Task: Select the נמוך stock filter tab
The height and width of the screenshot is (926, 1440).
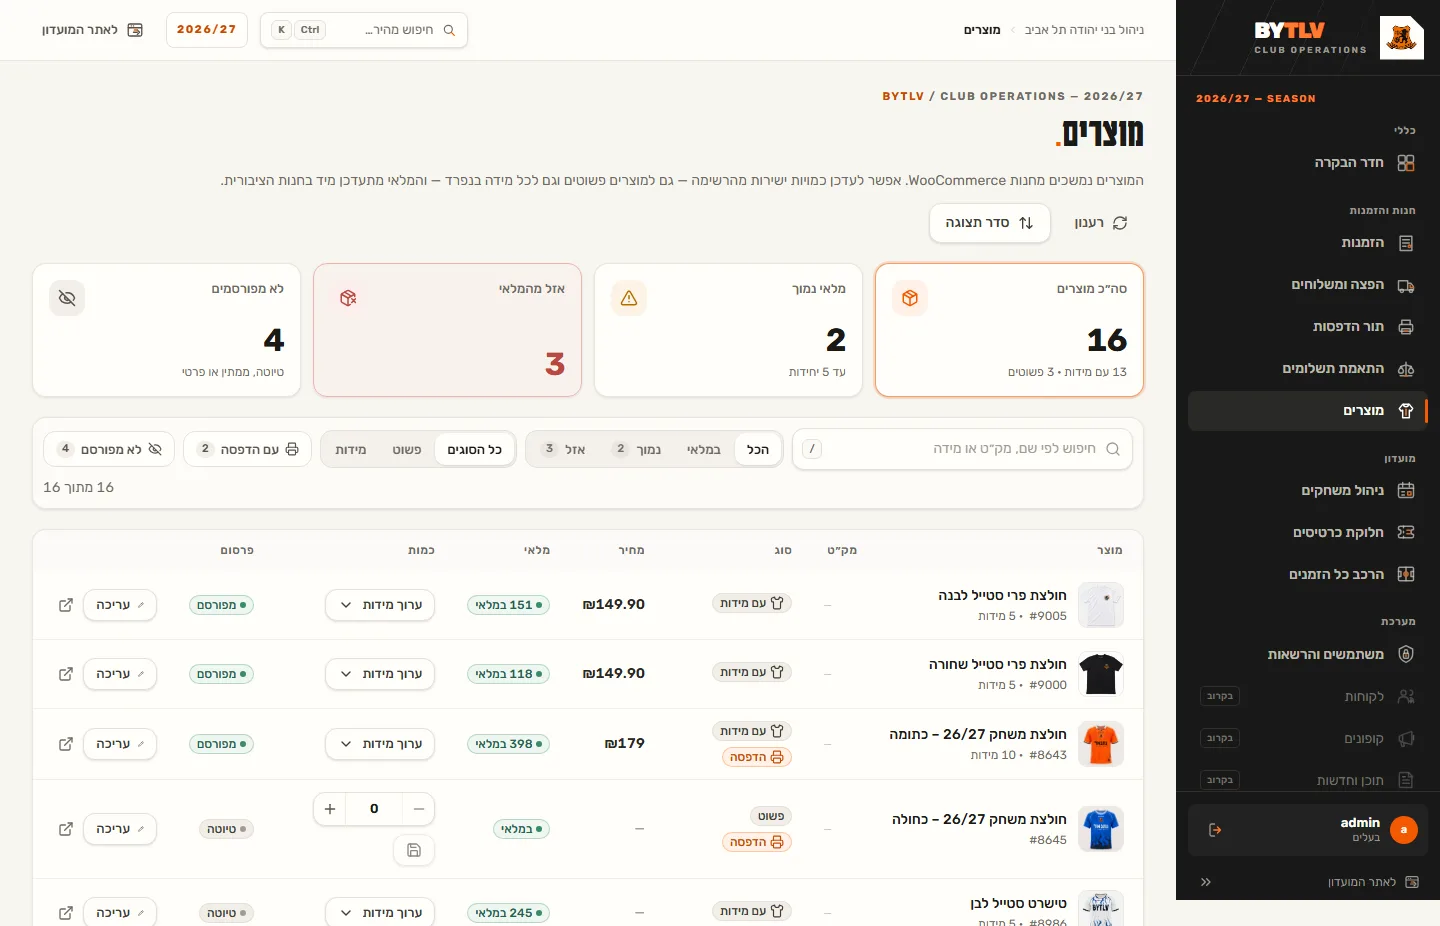Action: coord(636,449)
